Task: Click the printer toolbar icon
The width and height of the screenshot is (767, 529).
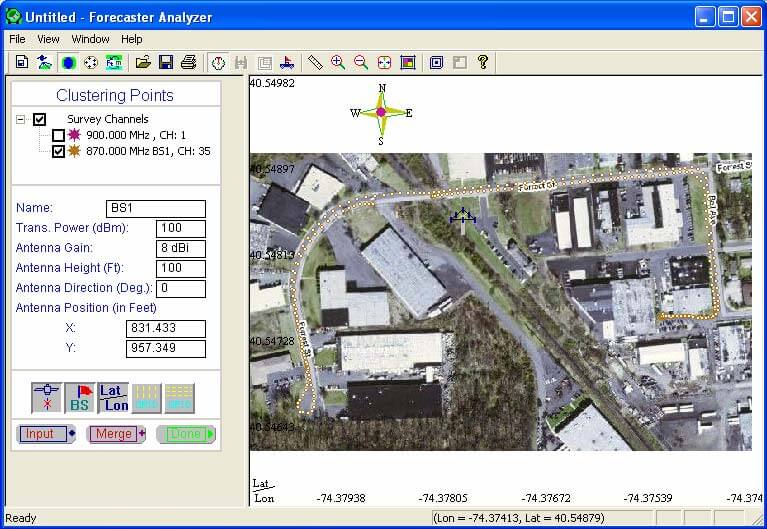Action: (x=189, y=62)
